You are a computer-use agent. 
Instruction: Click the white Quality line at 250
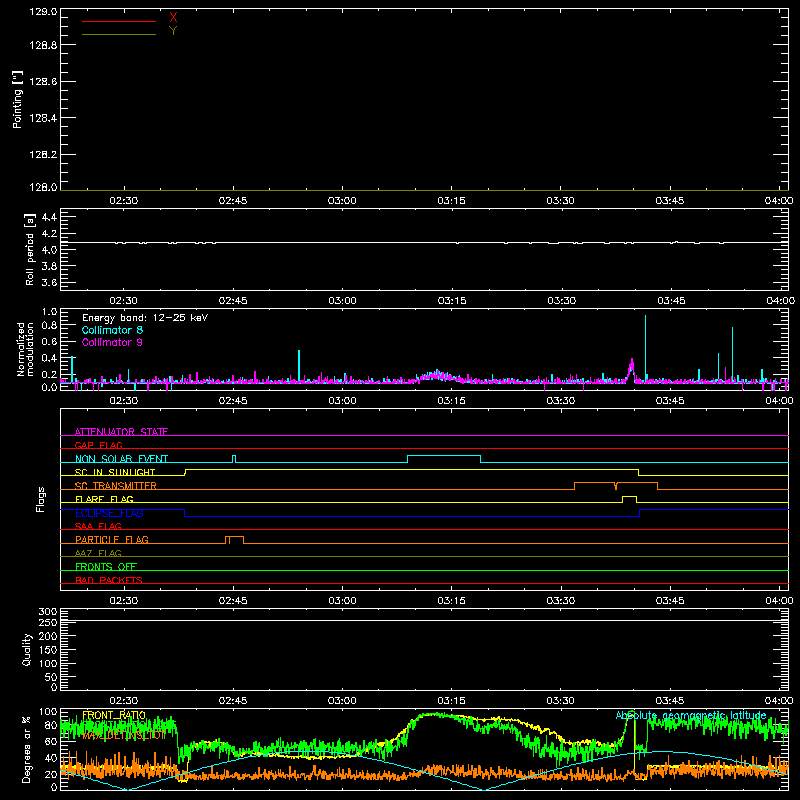click(424, 620)
